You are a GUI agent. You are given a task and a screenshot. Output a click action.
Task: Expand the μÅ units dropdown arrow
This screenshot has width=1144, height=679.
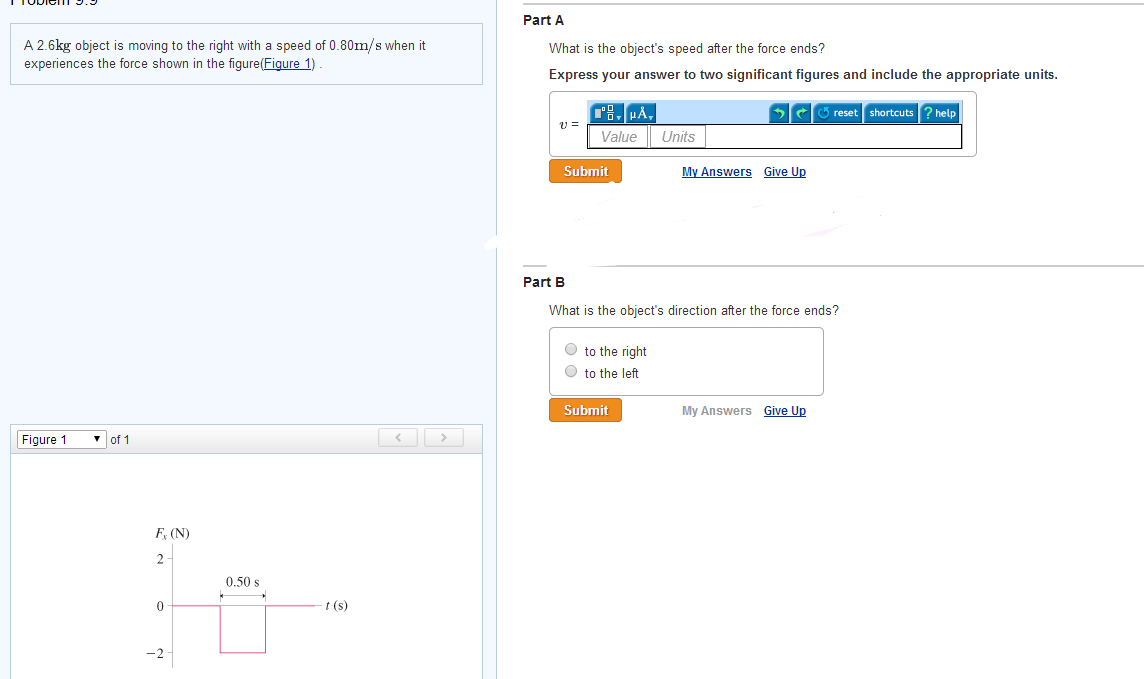point(650,116)
